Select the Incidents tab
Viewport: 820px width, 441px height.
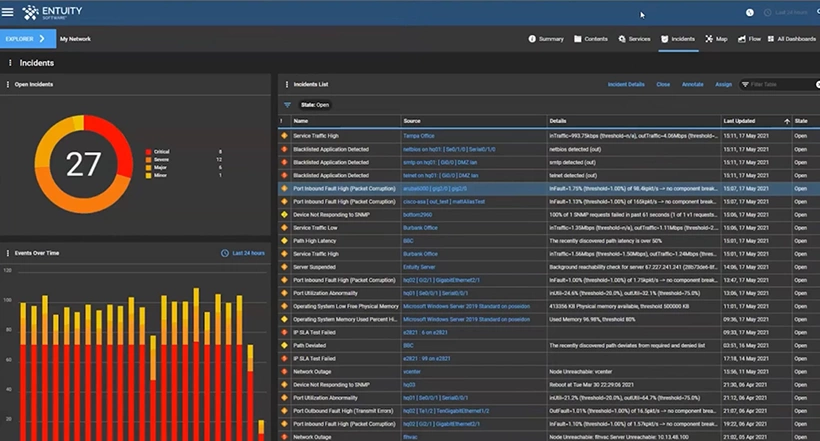(x=678, y=39)
